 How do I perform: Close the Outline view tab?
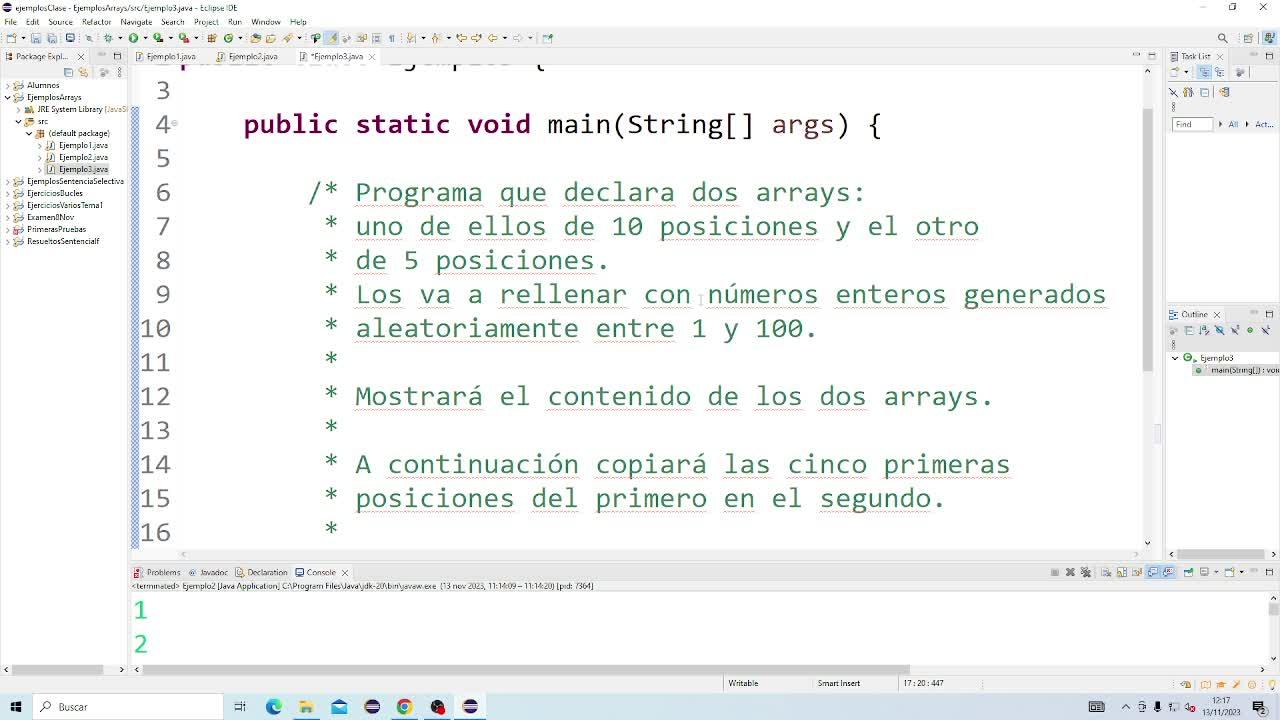1217,314
